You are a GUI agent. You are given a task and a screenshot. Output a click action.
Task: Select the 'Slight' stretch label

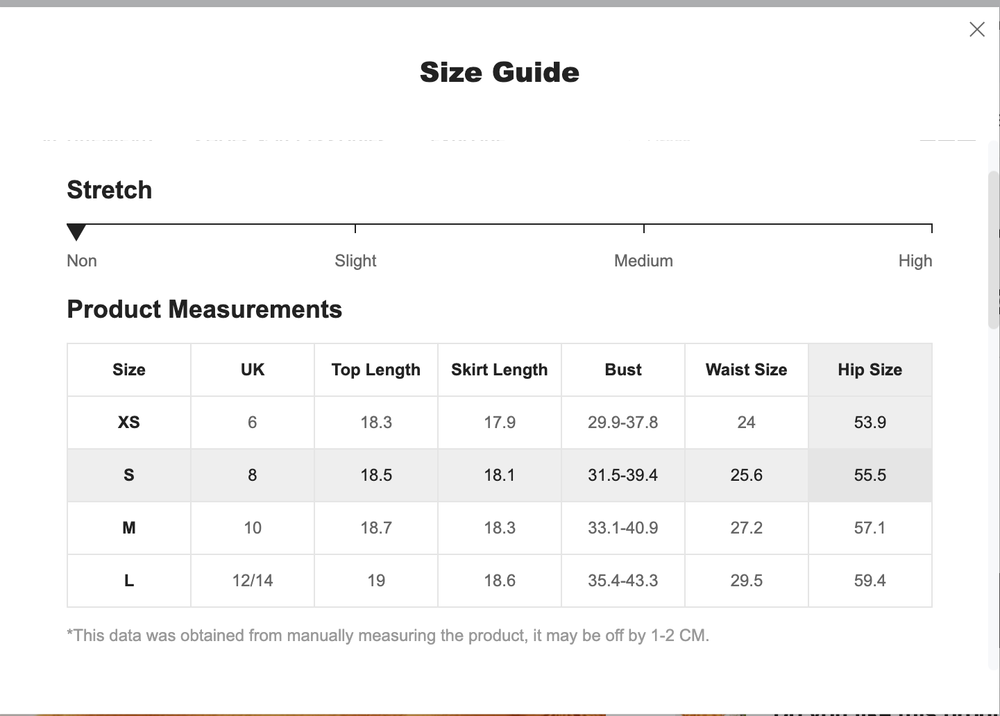355,261
